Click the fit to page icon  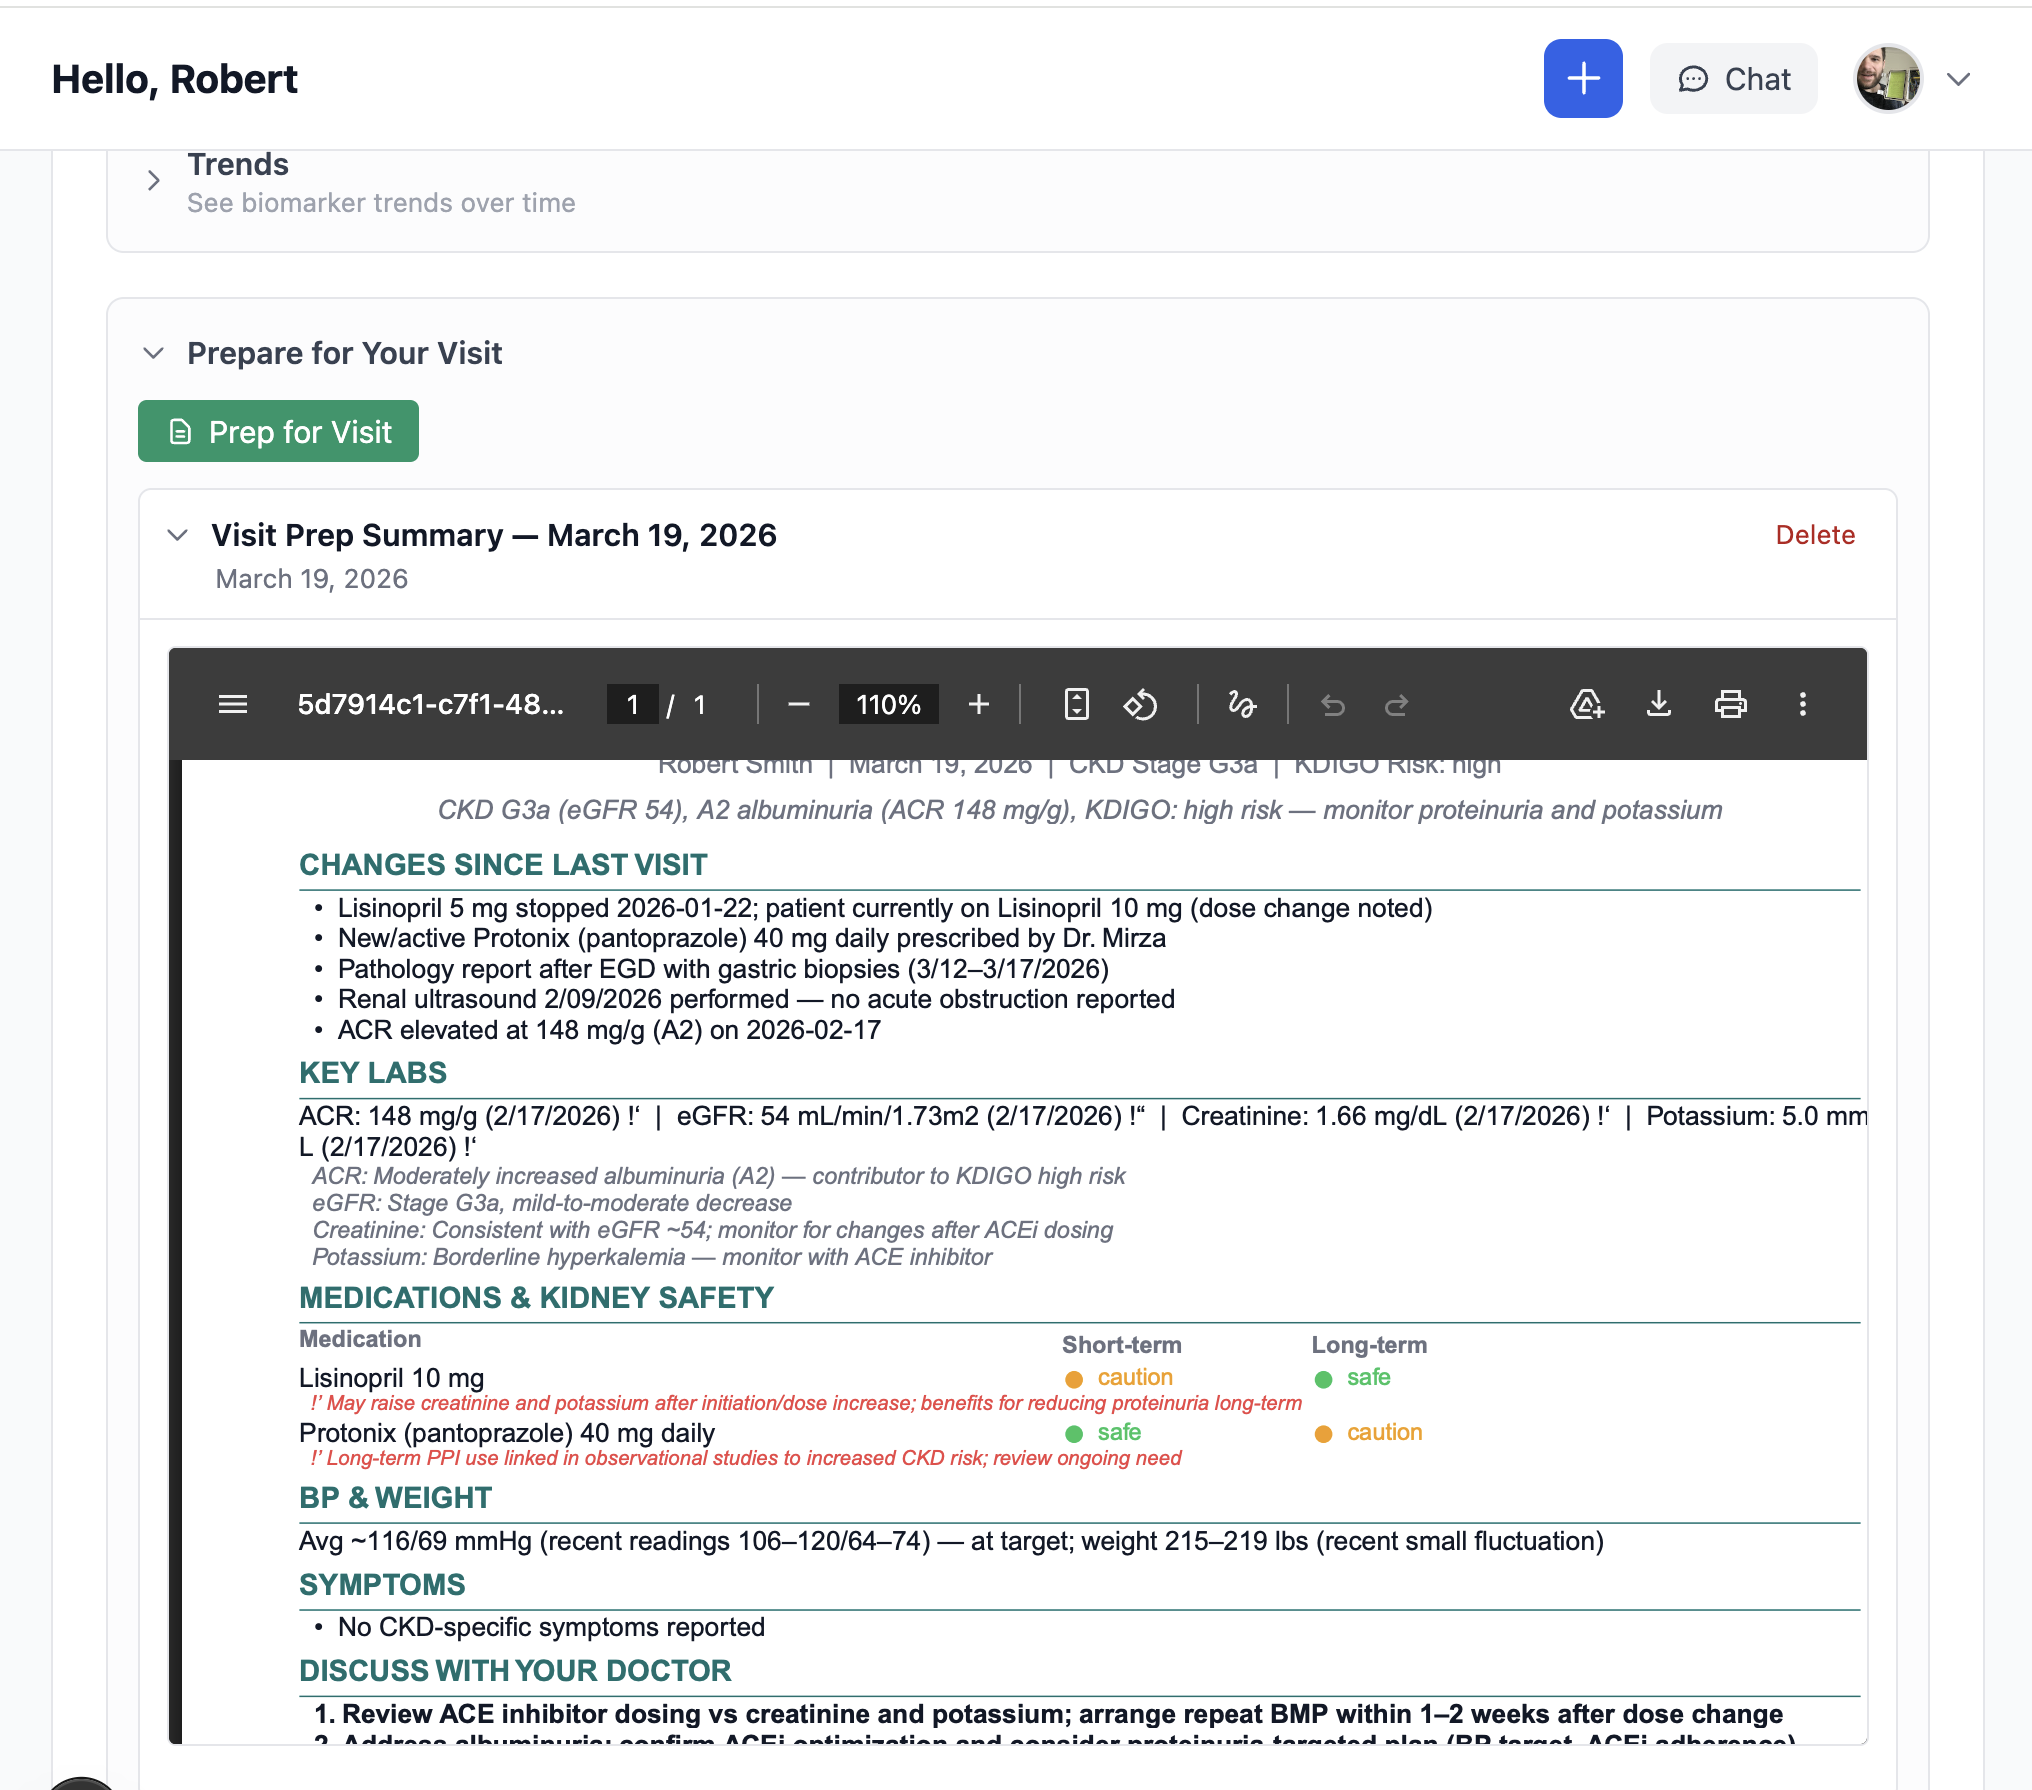pos(1076,705)
